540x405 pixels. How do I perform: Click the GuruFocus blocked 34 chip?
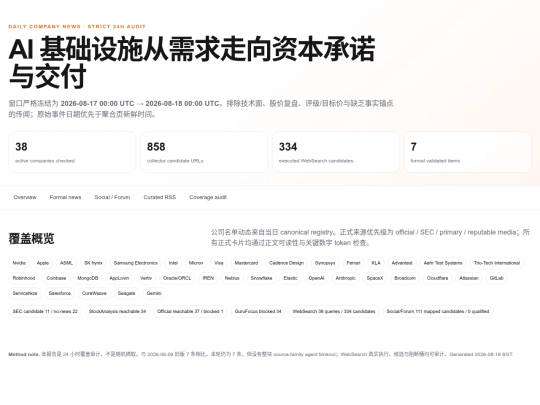pos(258,311)
